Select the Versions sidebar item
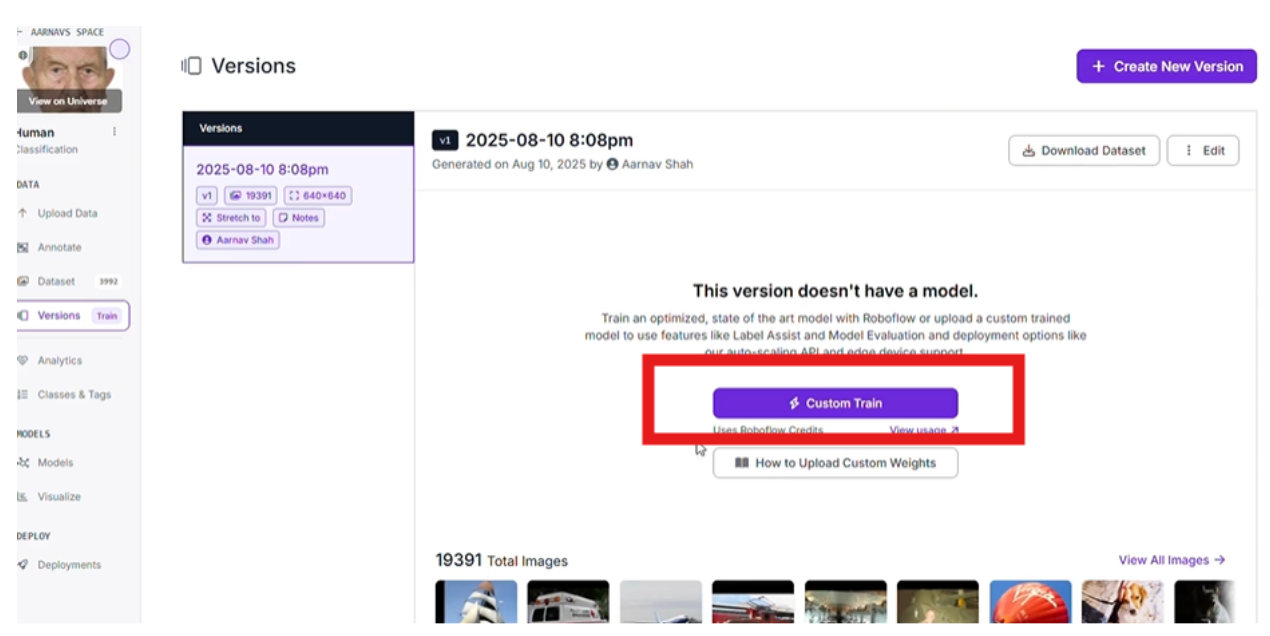The width and height of the screenshot is (1270, 636). (72, 315)
